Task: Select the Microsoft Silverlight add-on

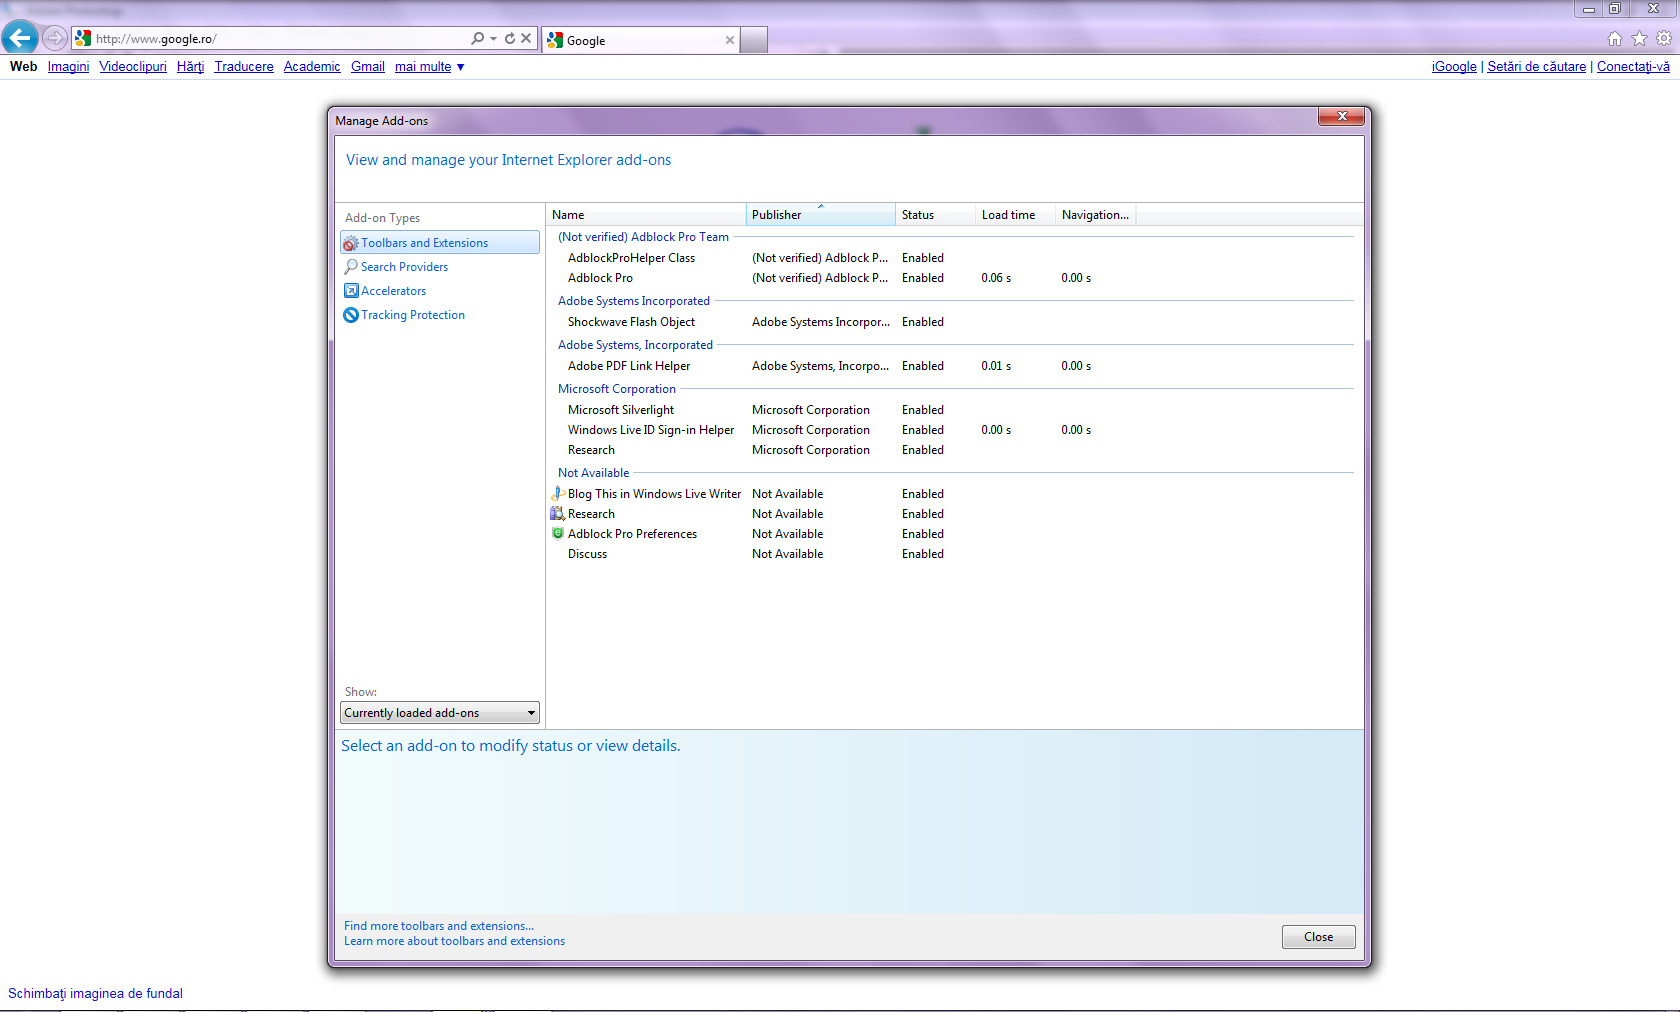Action: point(950,410)
